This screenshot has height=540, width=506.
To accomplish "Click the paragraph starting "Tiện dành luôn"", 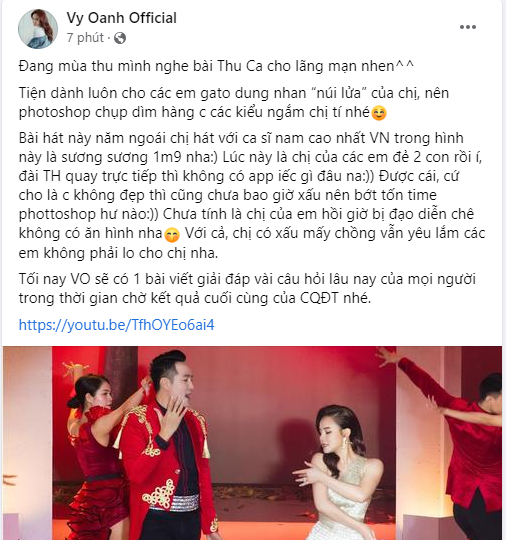I will click(x=234, y=103).
